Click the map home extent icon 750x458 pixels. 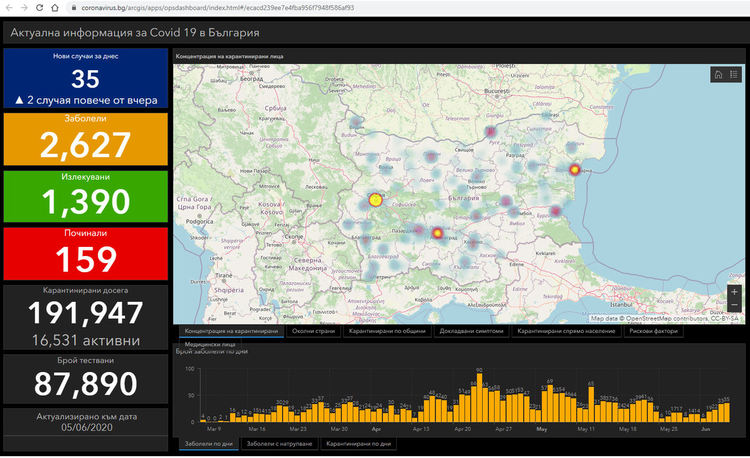(x=718, y=75)
